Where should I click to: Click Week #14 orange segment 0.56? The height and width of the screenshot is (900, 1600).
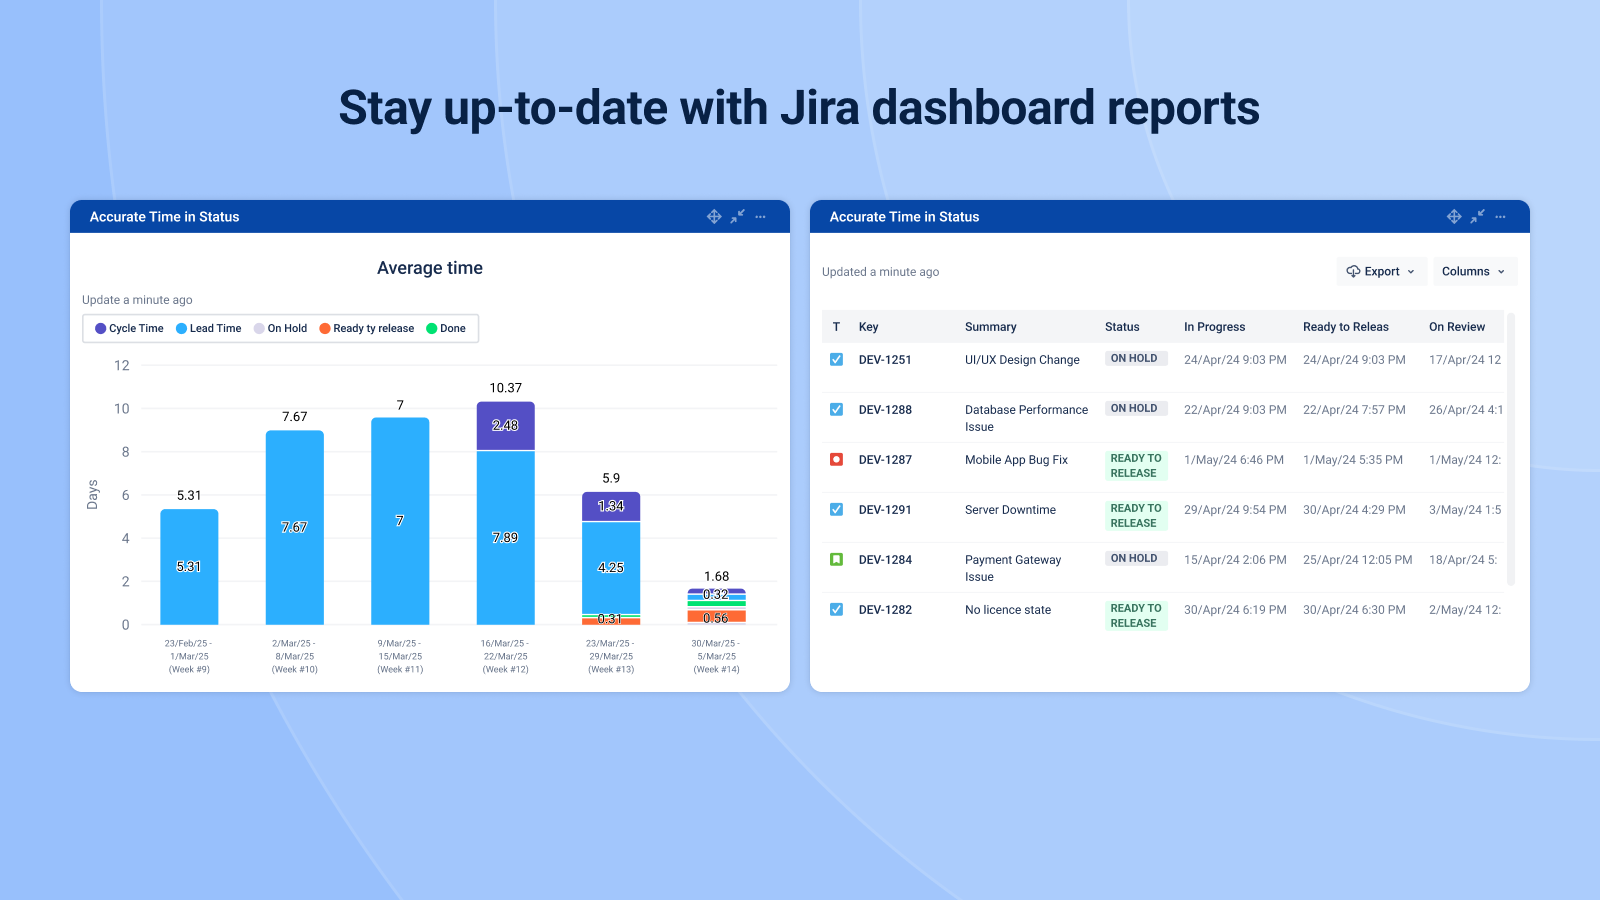coord(716,617)
